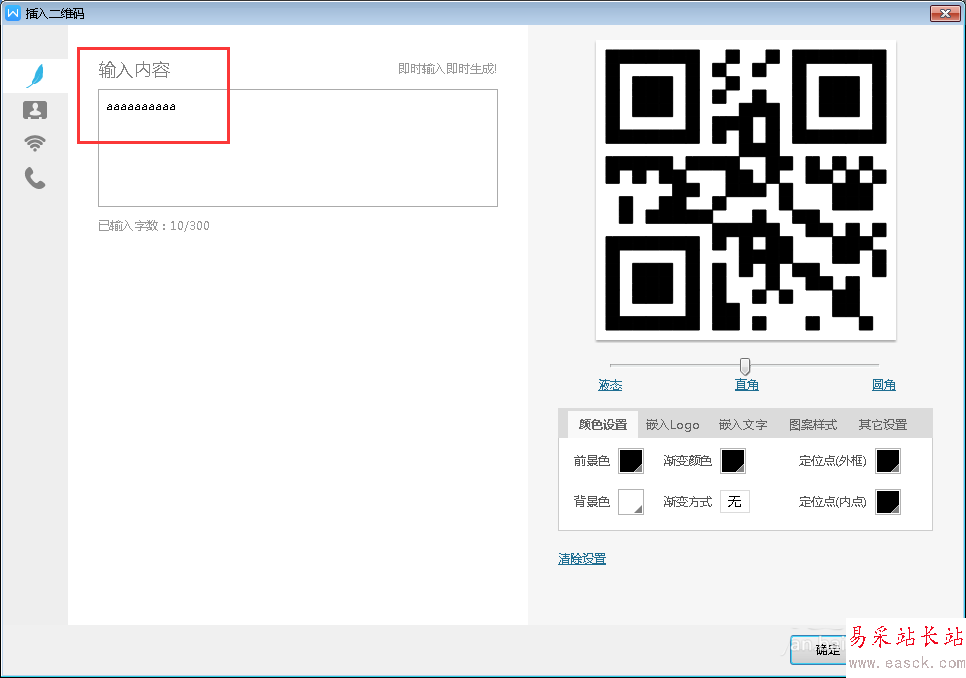Click the QR shape slider handle
The image size is (966, 678).
[745, 366]
